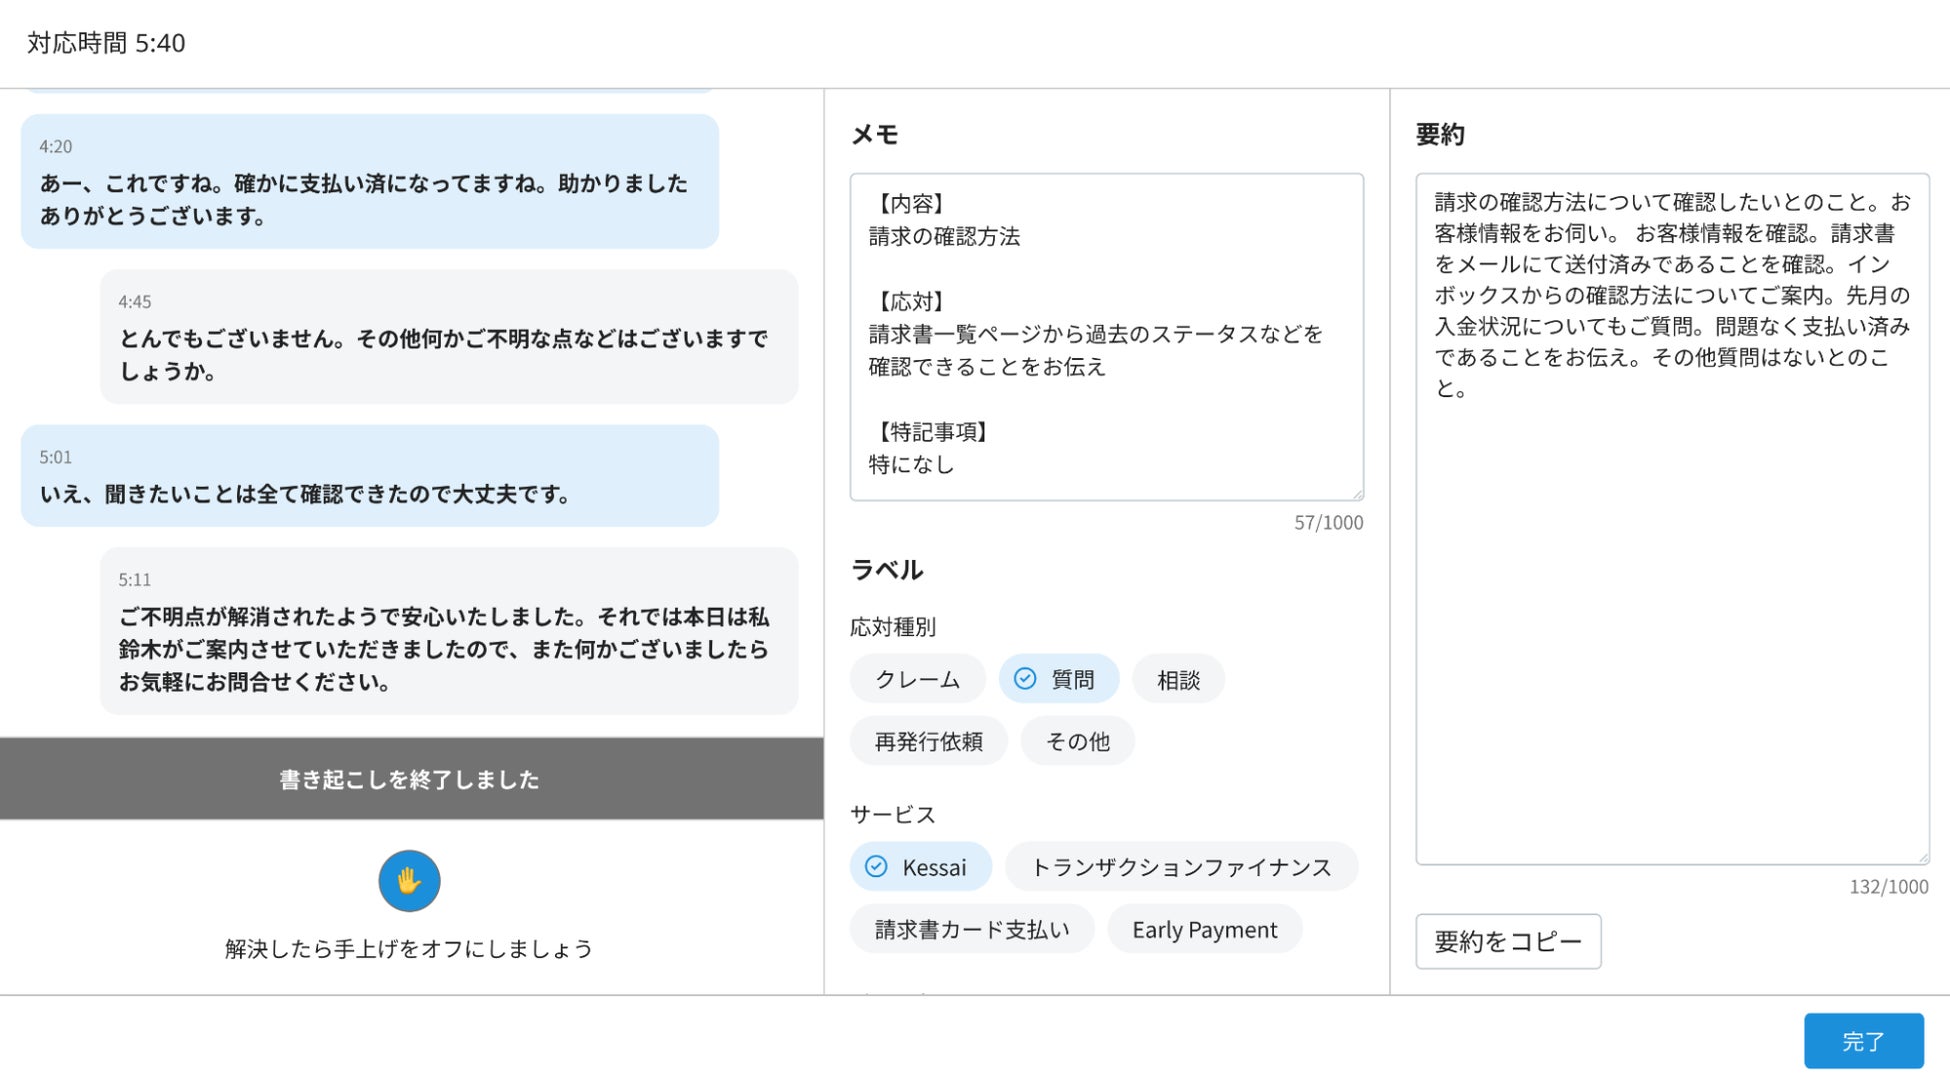Turn off the raised hand icon
The image size is (1950, 1084).
(409, 880)
